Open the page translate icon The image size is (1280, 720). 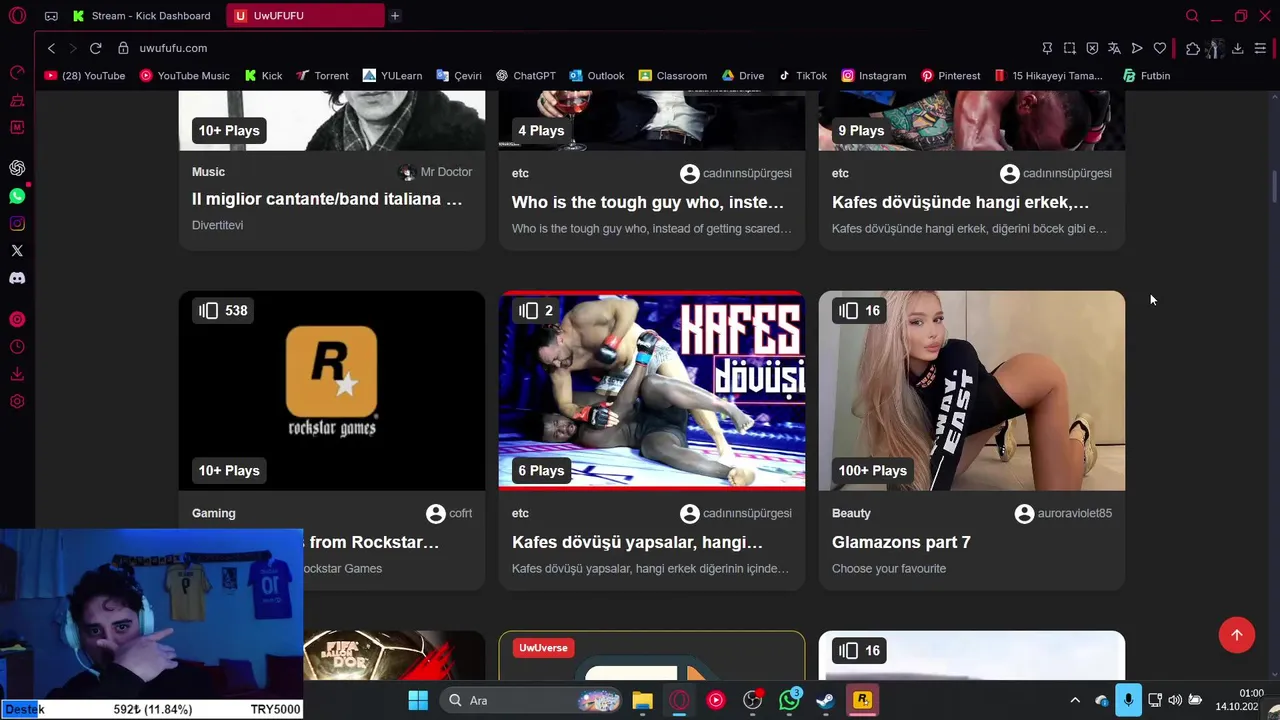click(1114, 48)
